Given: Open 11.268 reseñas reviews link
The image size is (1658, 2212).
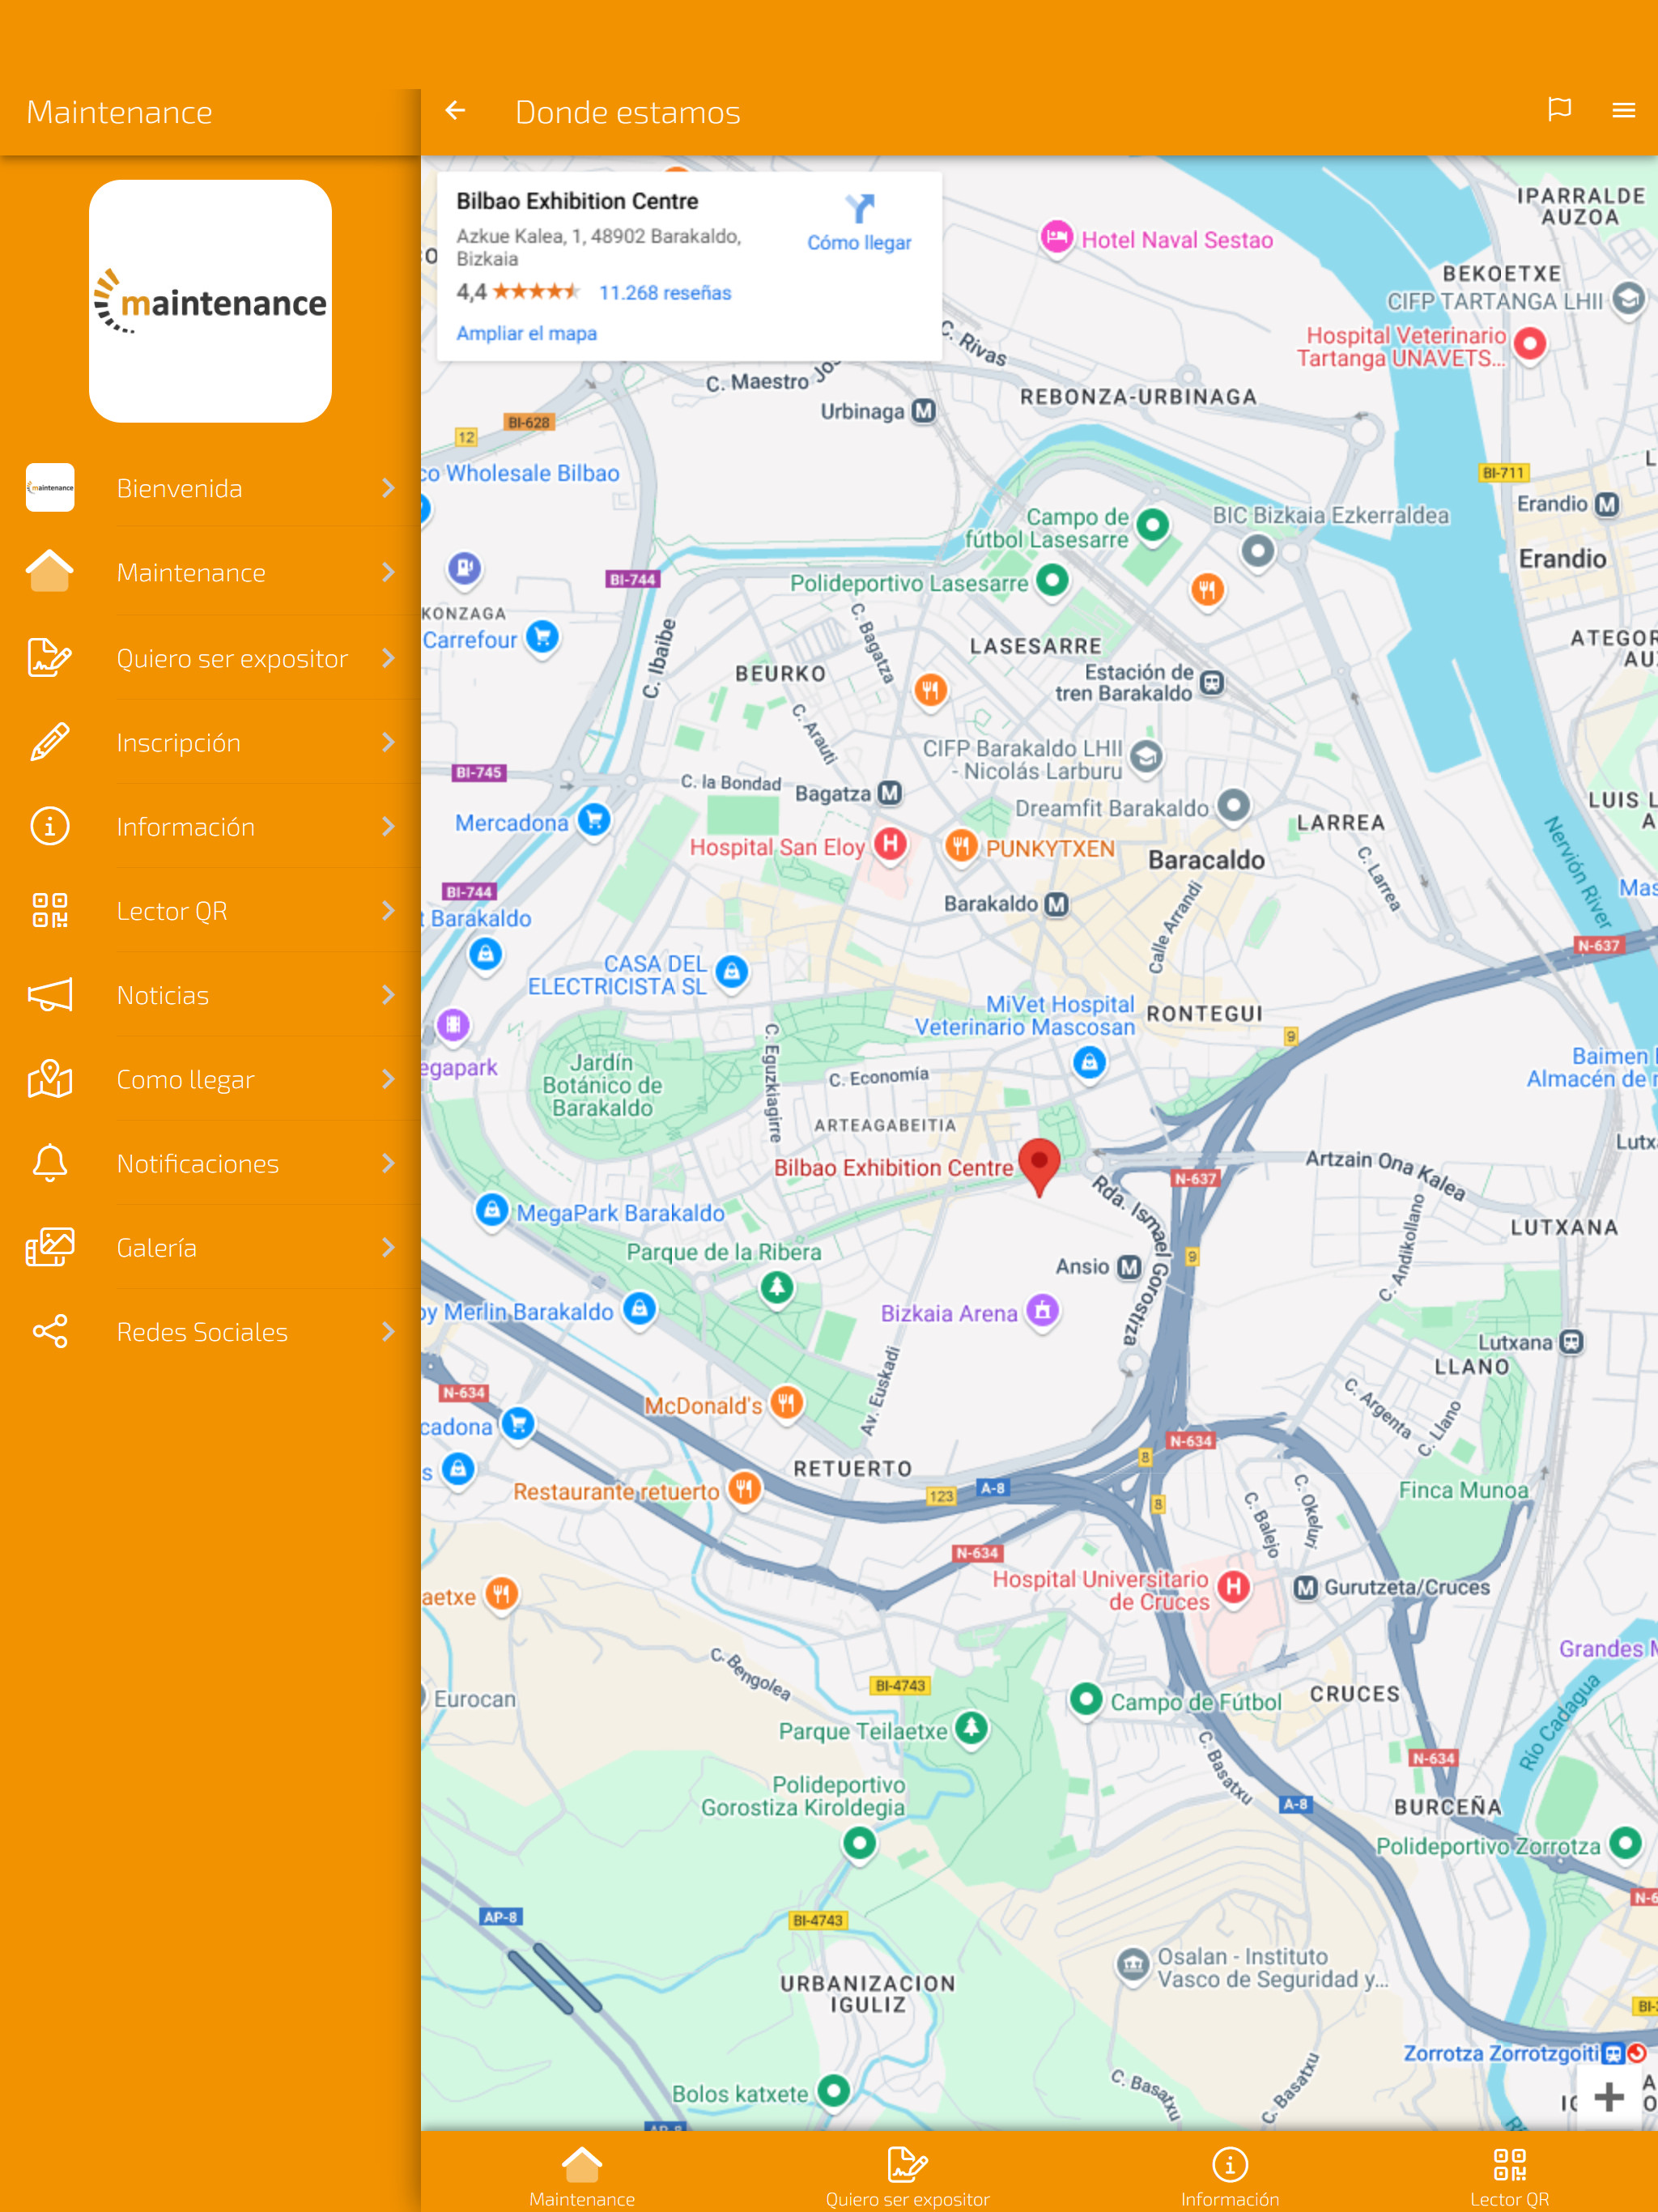Looking at the screenshot, I should click(665, 293).
